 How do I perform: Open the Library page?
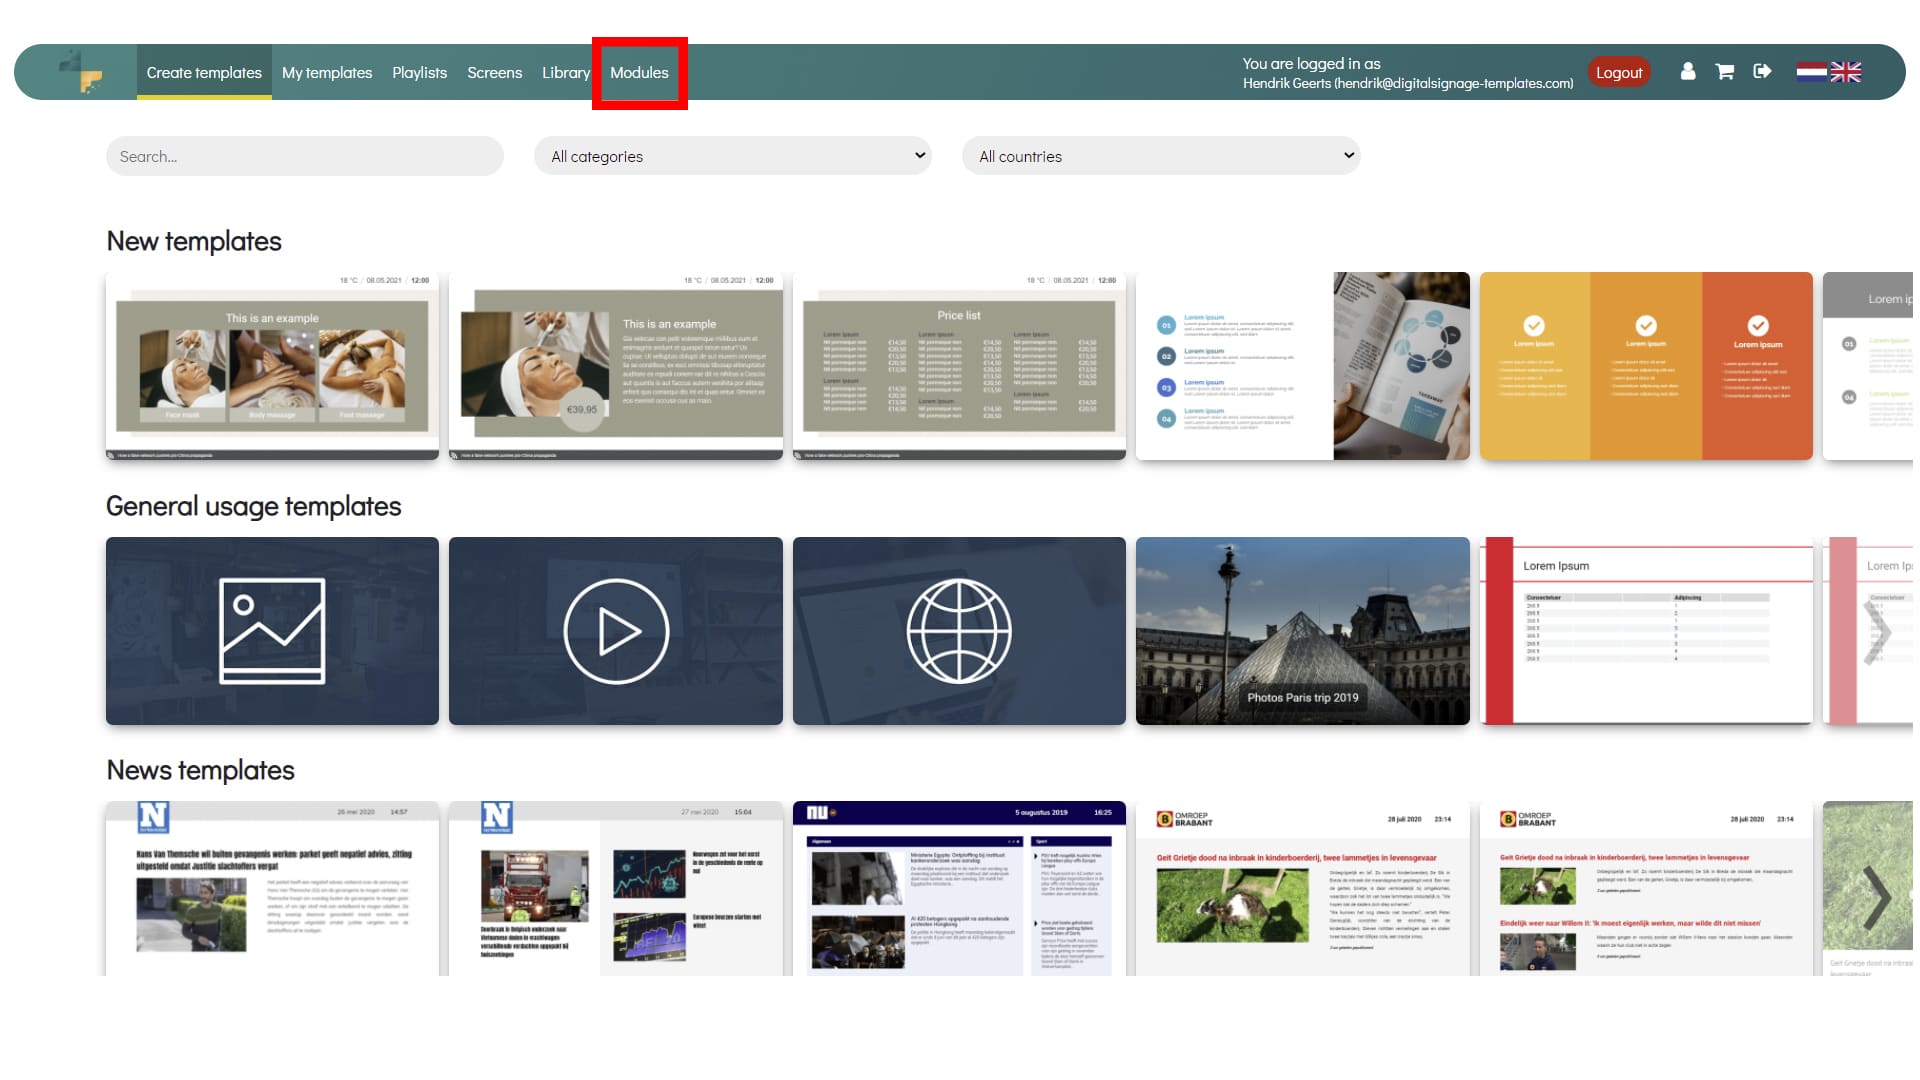566,72
